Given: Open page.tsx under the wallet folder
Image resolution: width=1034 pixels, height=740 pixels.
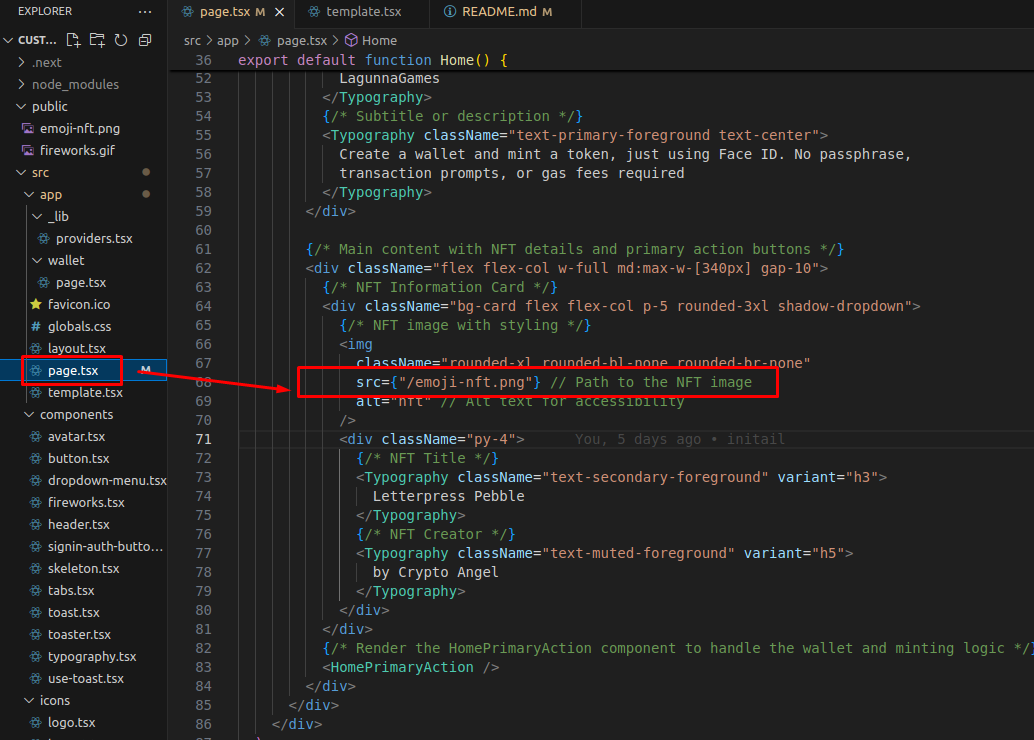Looking at the screenshot, I should pos(83,282).
